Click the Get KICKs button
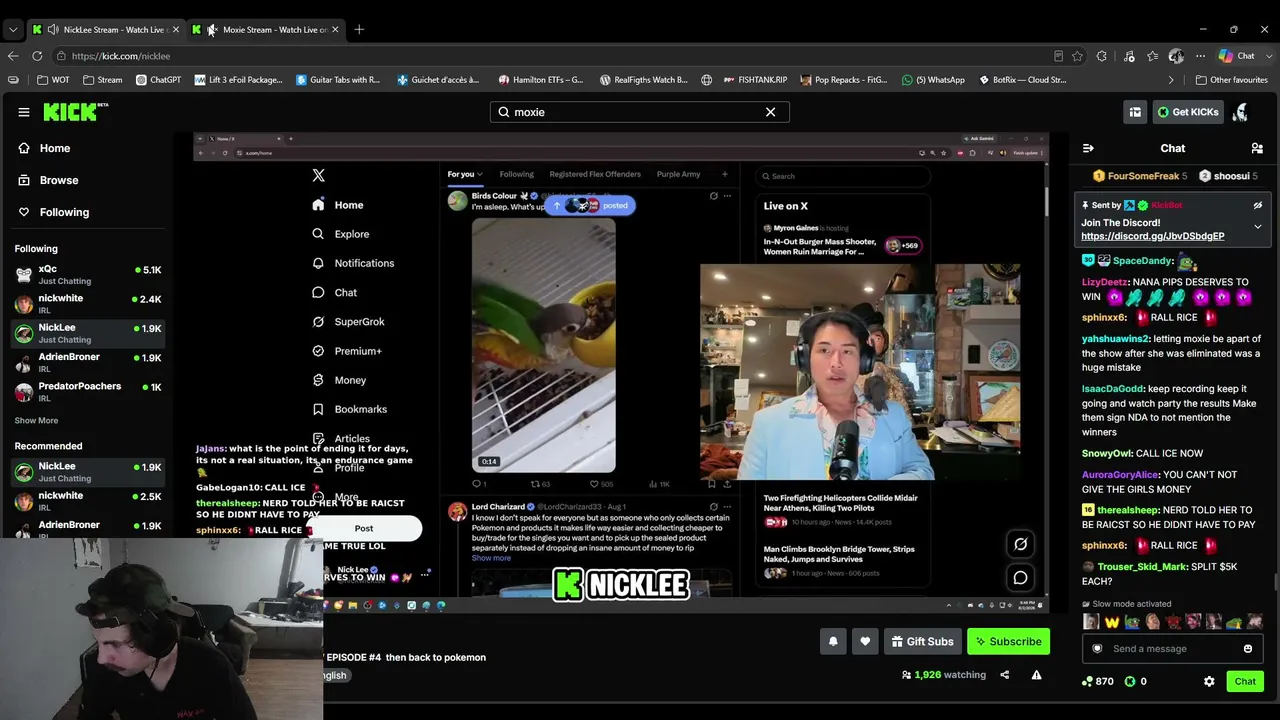Viewport: 1280px width, 720px height. coord(1188,112)
